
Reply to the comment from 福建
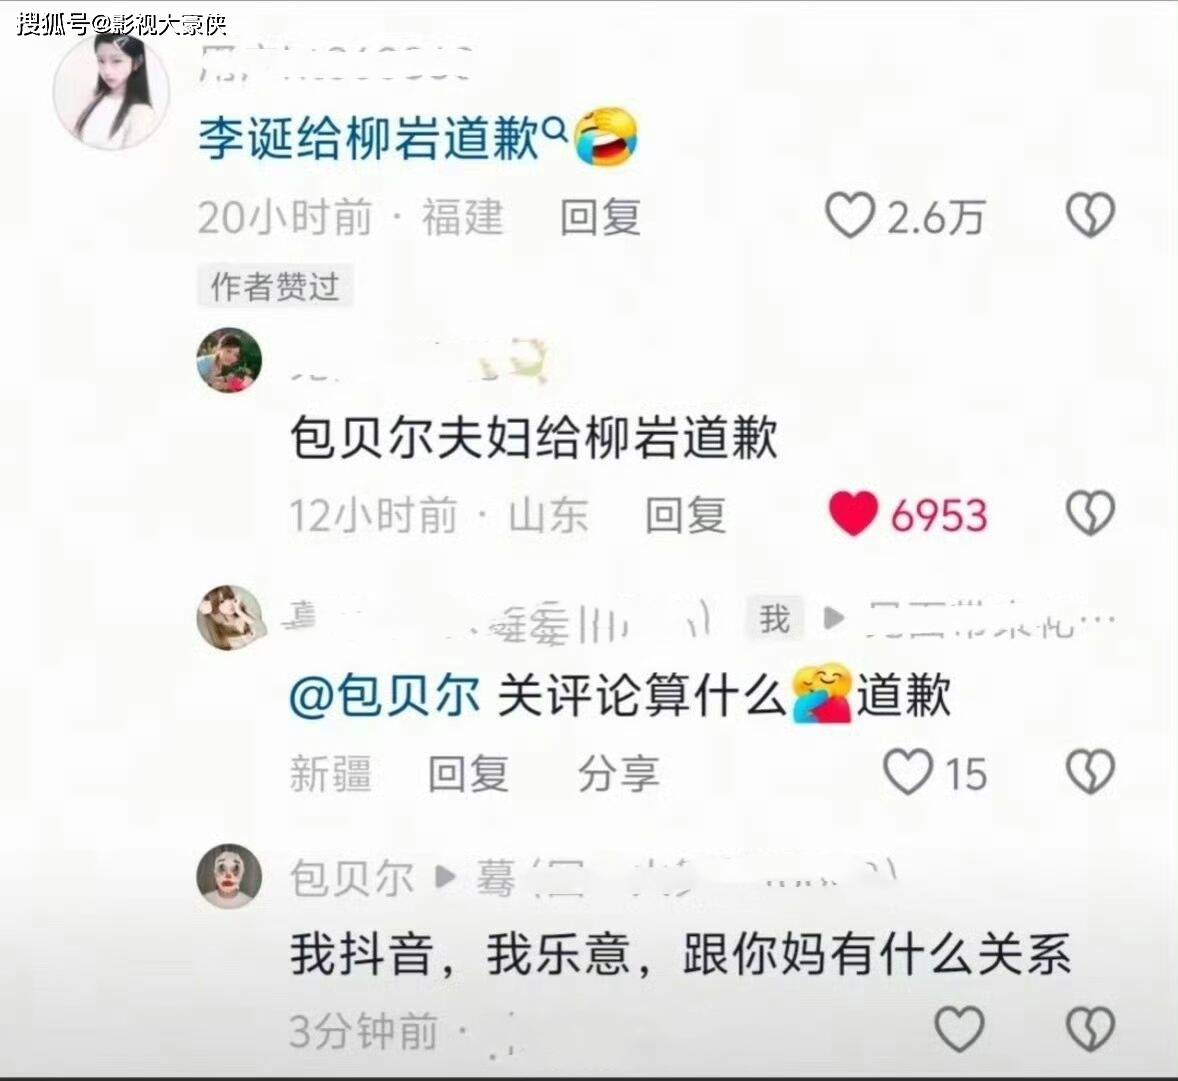pos(600,217)
